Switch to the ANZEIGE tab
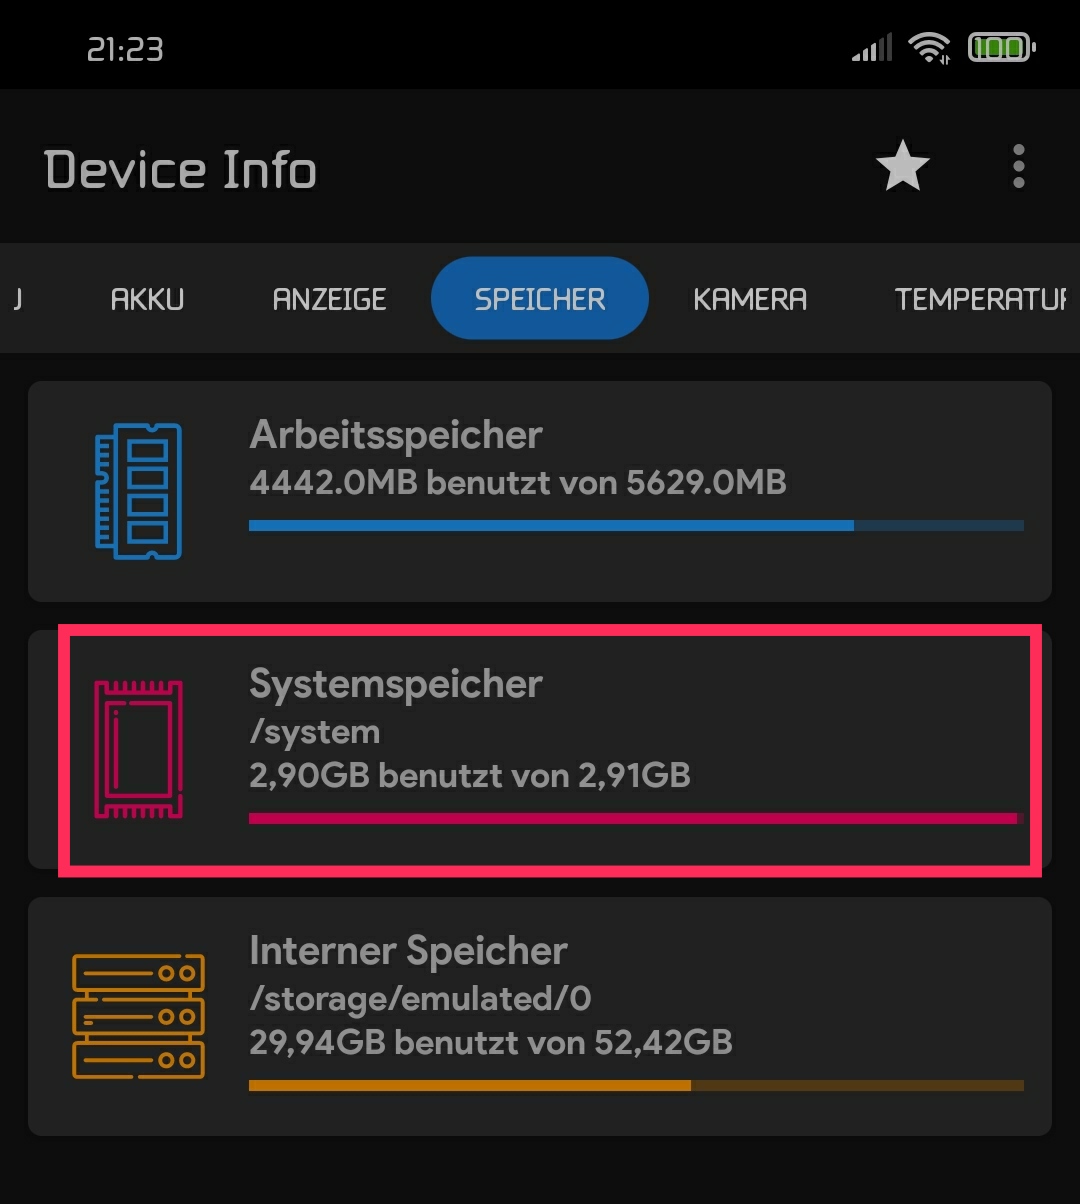The width and height of the screenshot is (1080, 1204). [x=329, y=299]
